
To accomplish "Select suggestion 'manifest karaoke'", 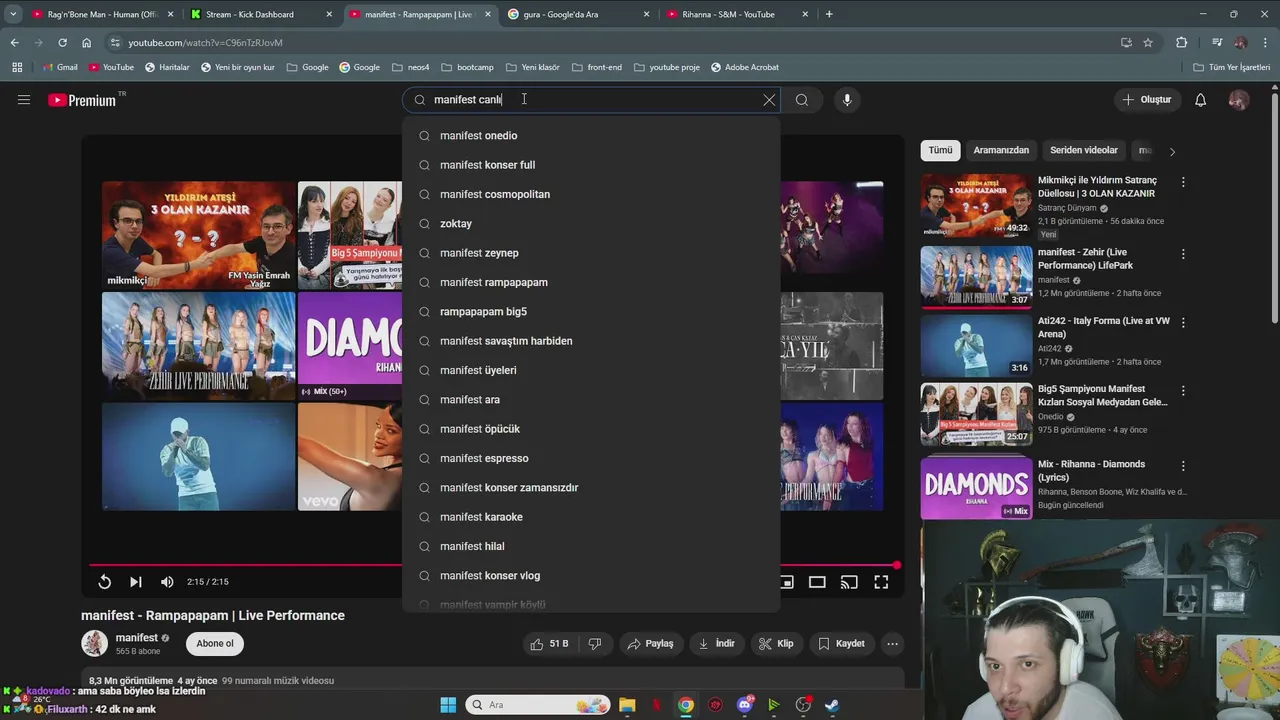I will click(591, 517).
